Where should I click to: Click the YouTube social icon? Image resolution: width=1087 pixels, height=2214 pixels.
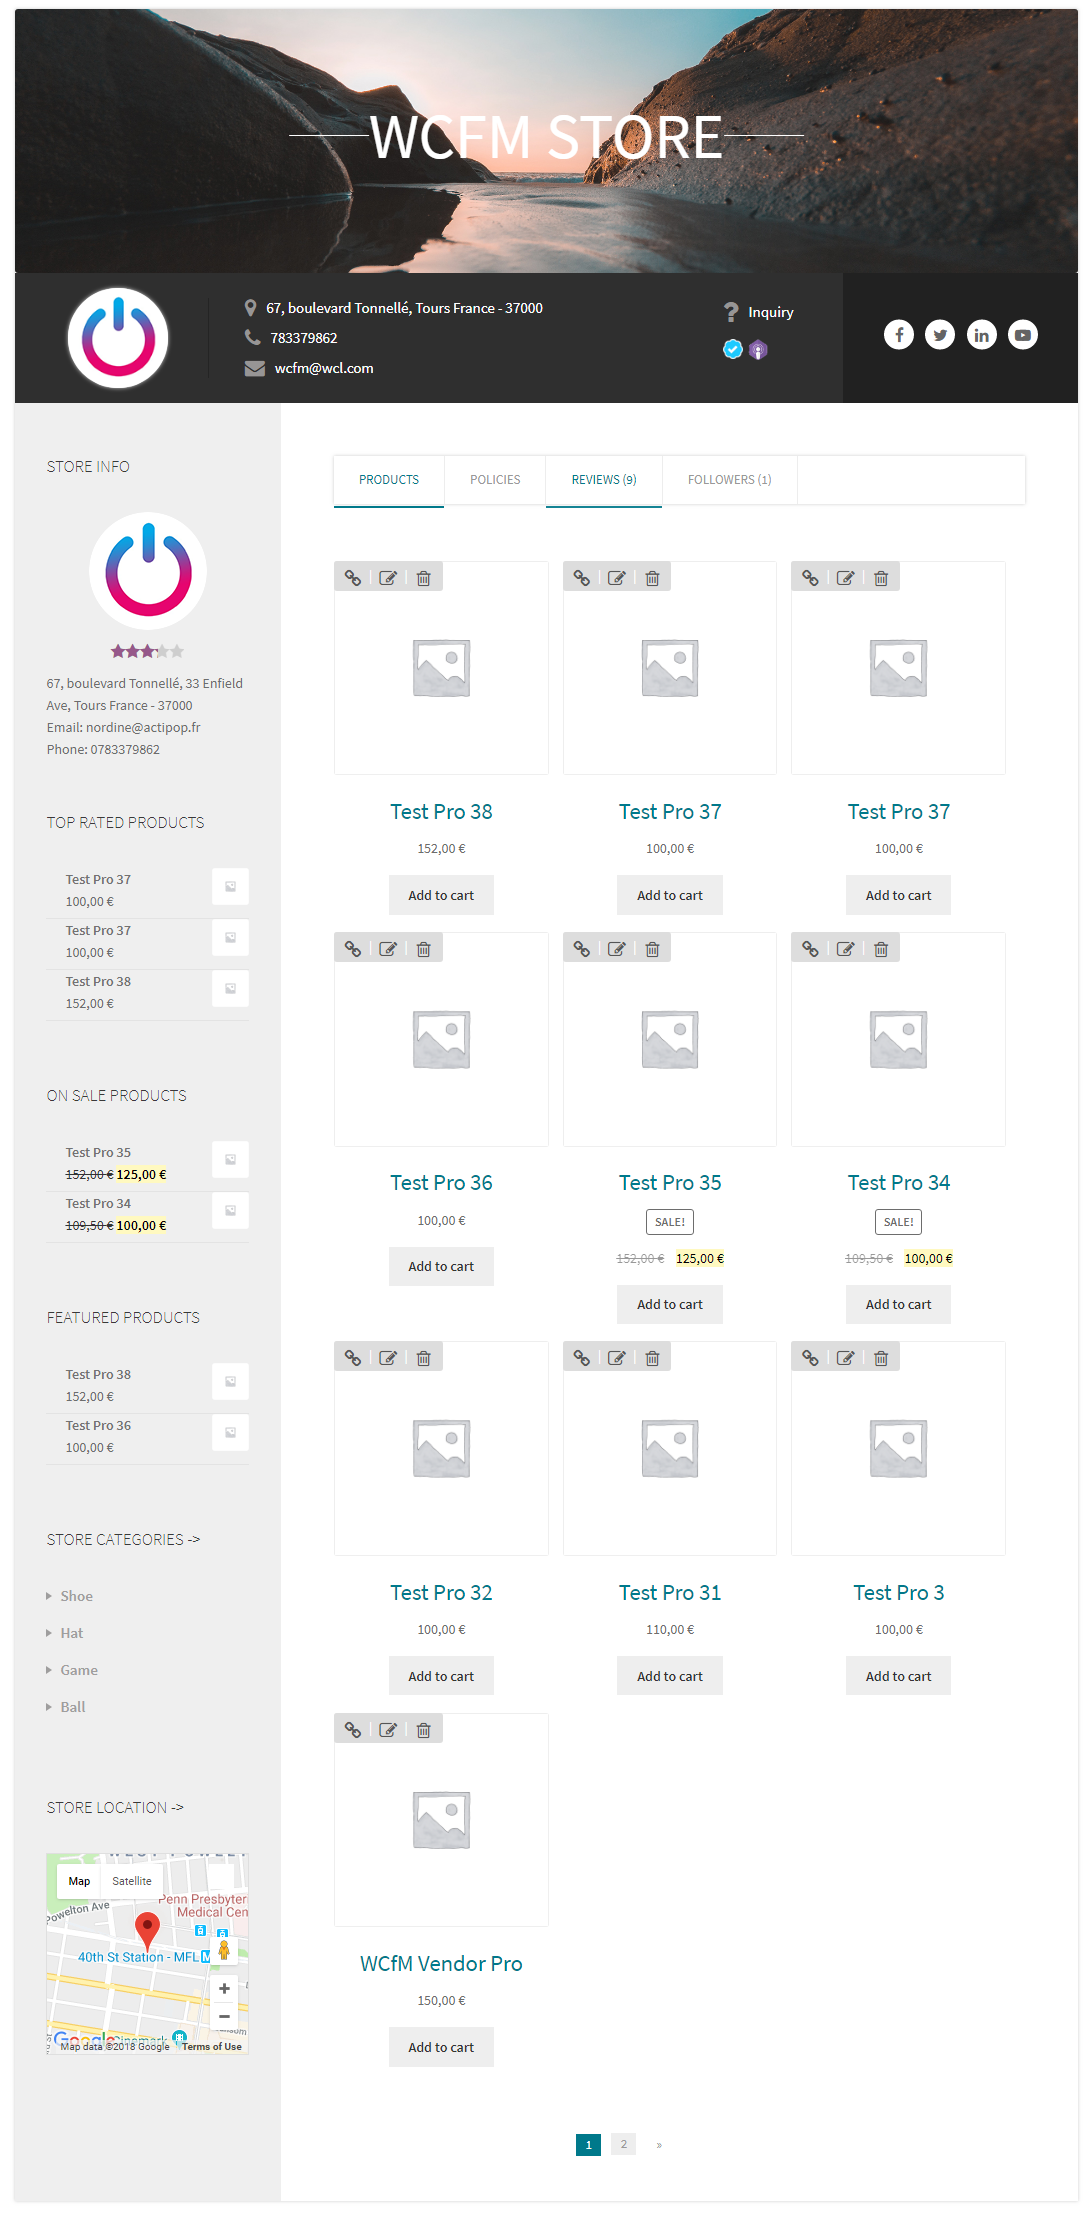1022,335
